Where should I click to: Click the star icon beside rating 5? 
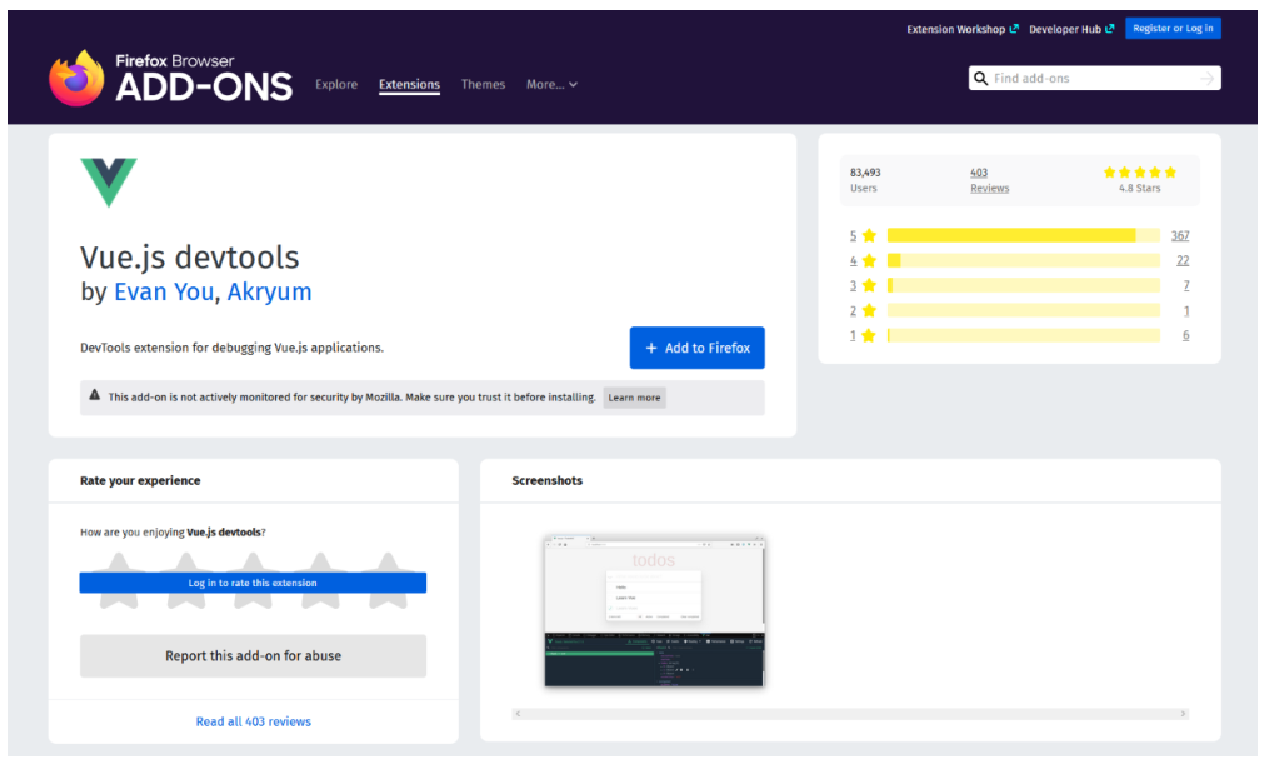click(869, 236)
